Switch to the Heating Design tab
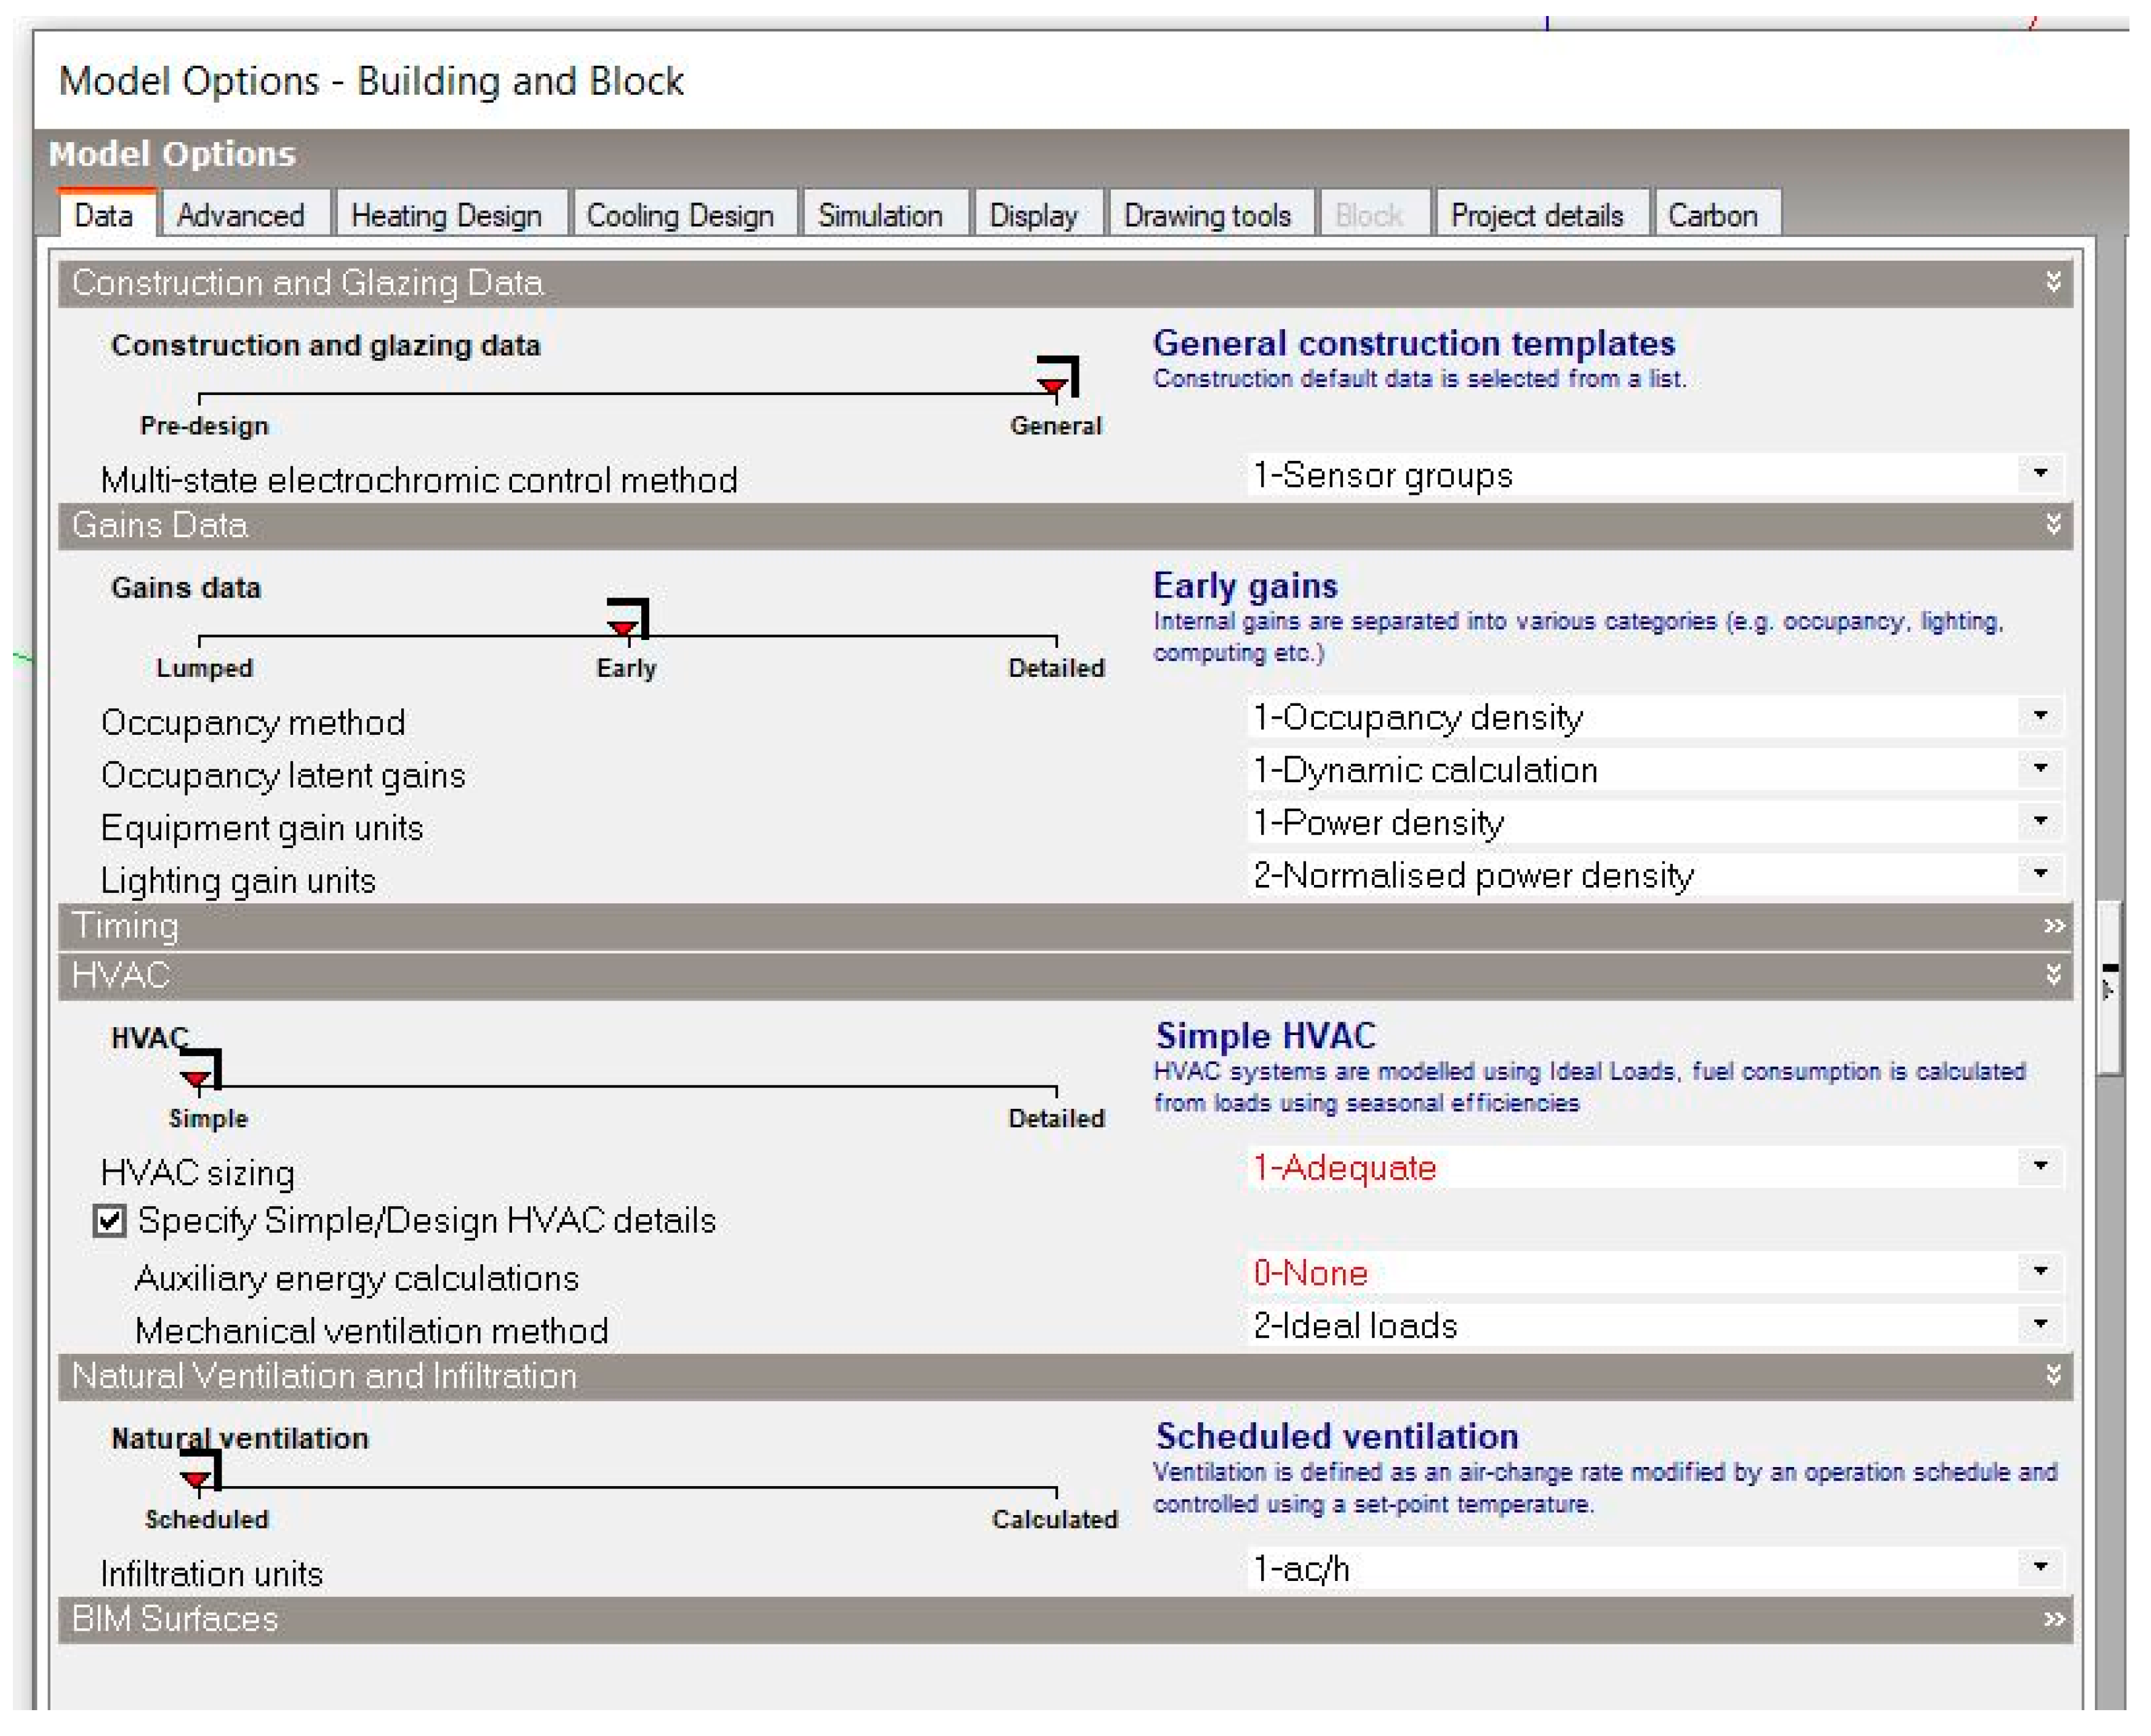 [x=446, y=215]
